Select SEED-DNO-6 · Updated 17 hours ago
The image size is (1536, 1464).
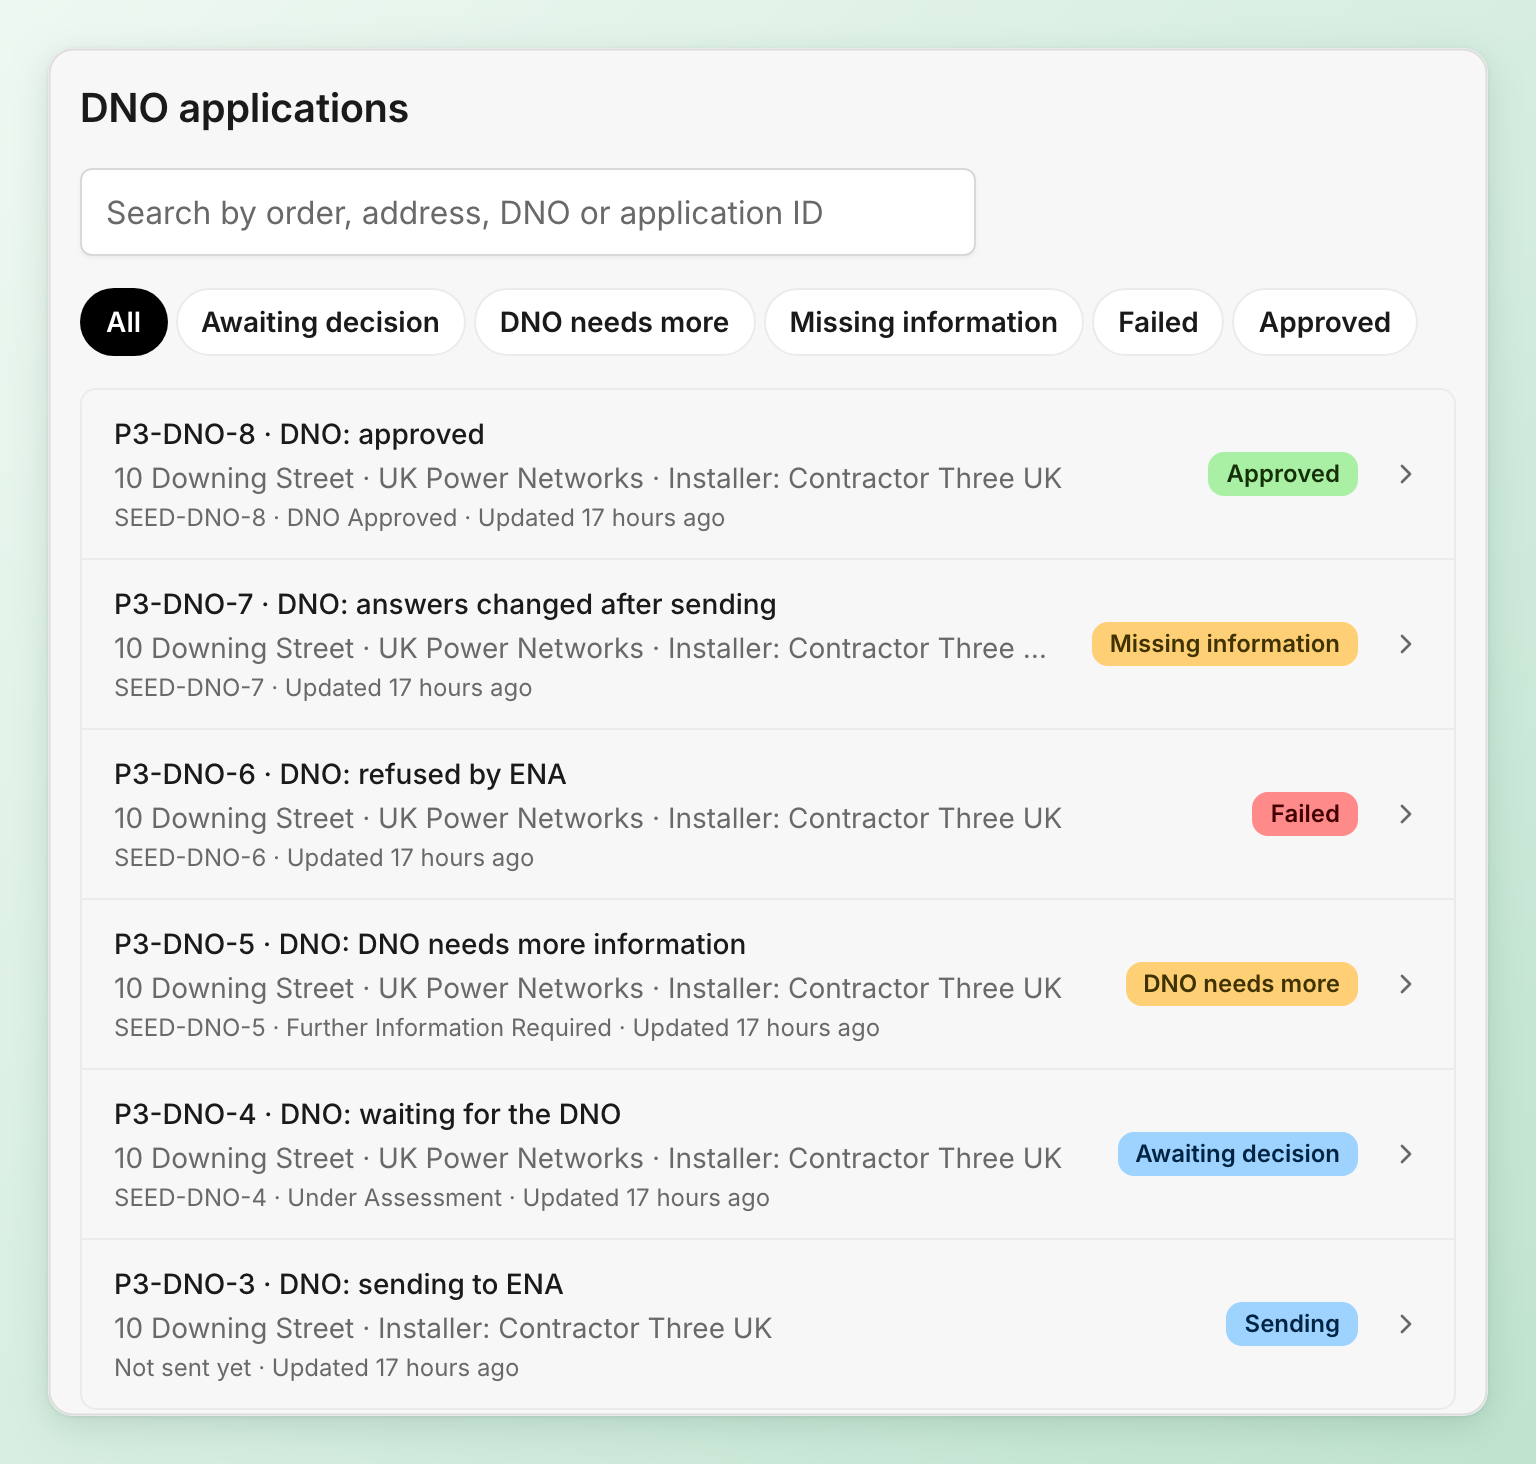click(324, 858)
